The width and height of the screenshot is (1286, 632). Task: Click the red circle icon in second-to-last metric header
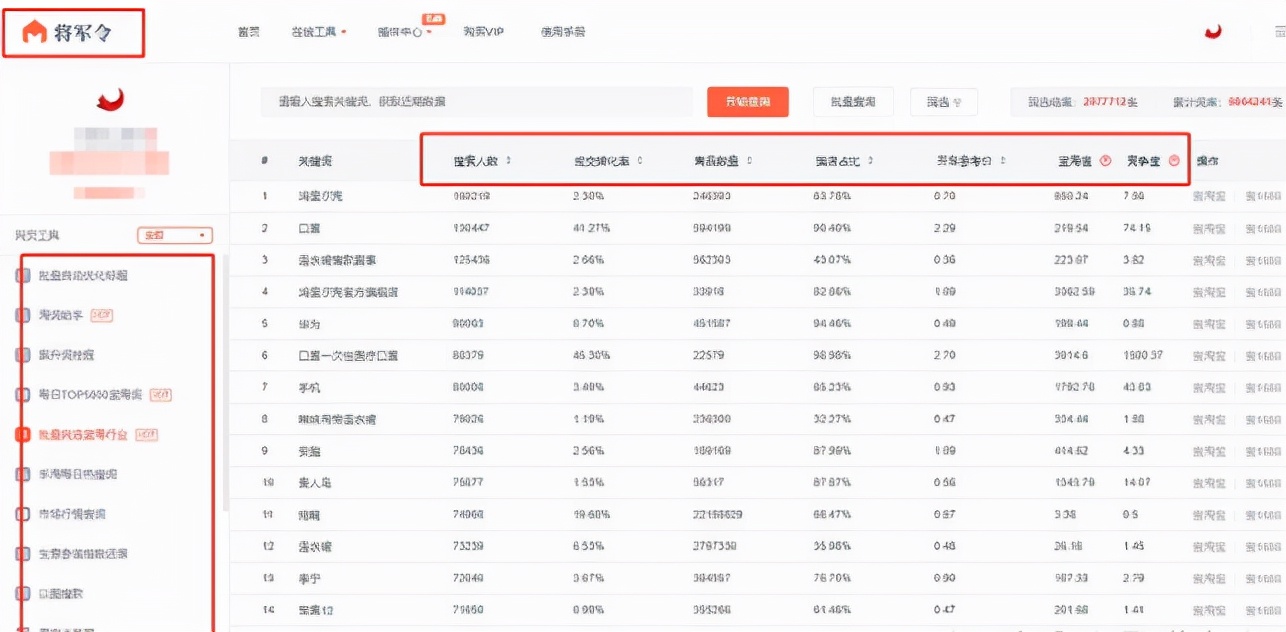pyautogui.click(x=1105, y=160)
